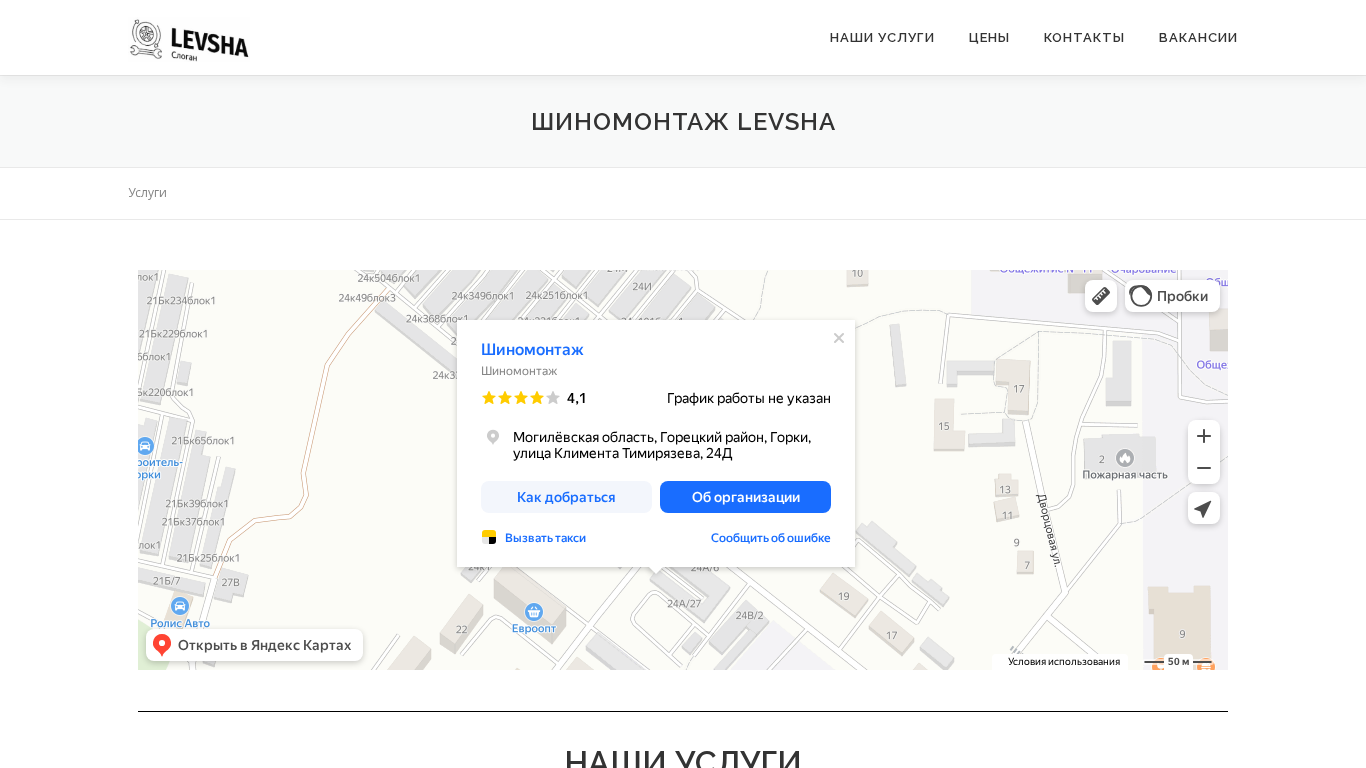Click the LEVSHA logo in the header
Image resolution: width=1366 pixels, height=768 pixels.
tap(189, 39)
